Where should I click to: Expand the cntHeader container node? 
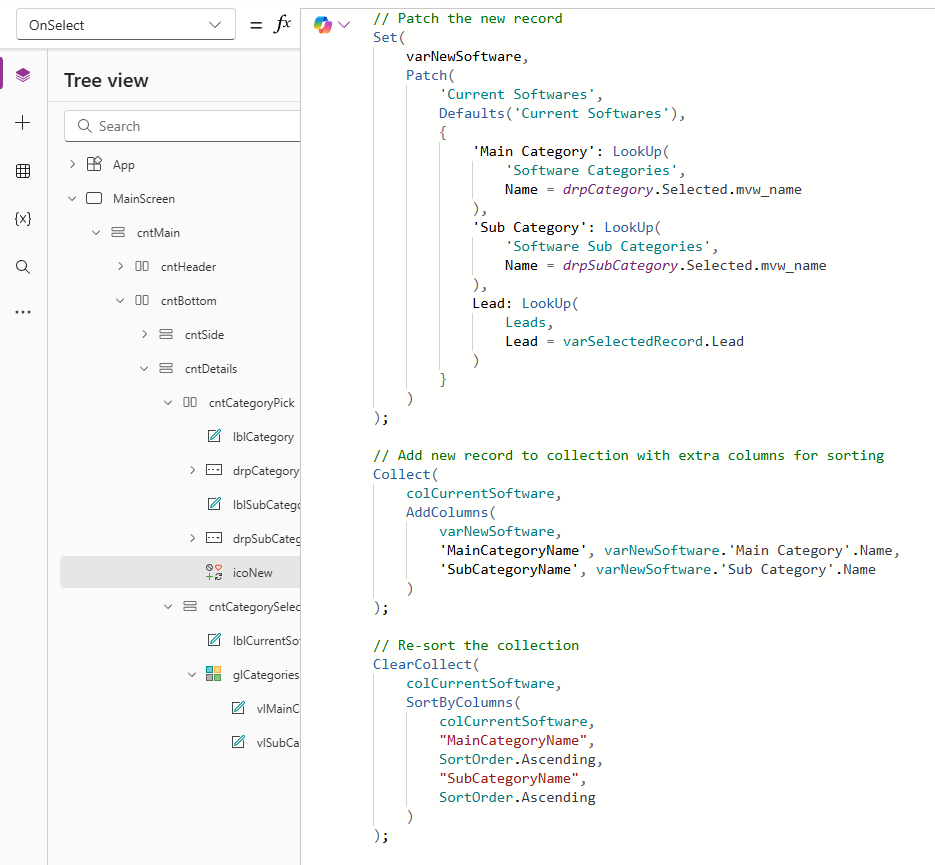point(120,267)
